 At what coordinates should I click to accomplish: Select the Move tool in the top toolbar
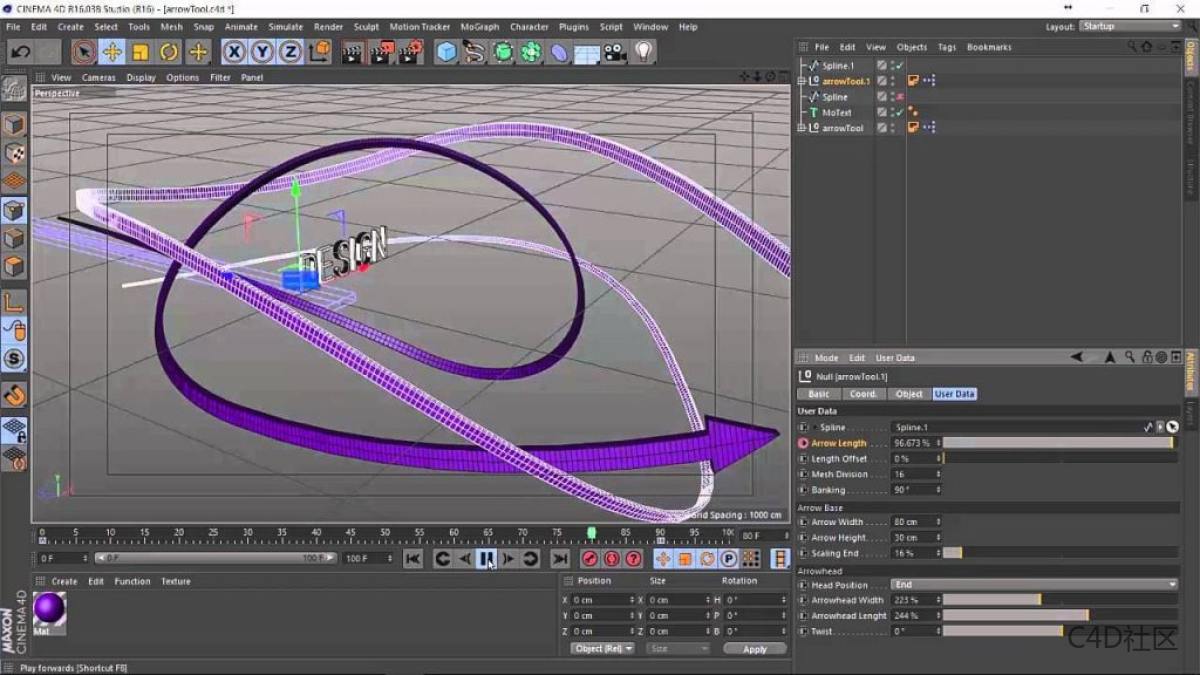click(x=112, y=52)
